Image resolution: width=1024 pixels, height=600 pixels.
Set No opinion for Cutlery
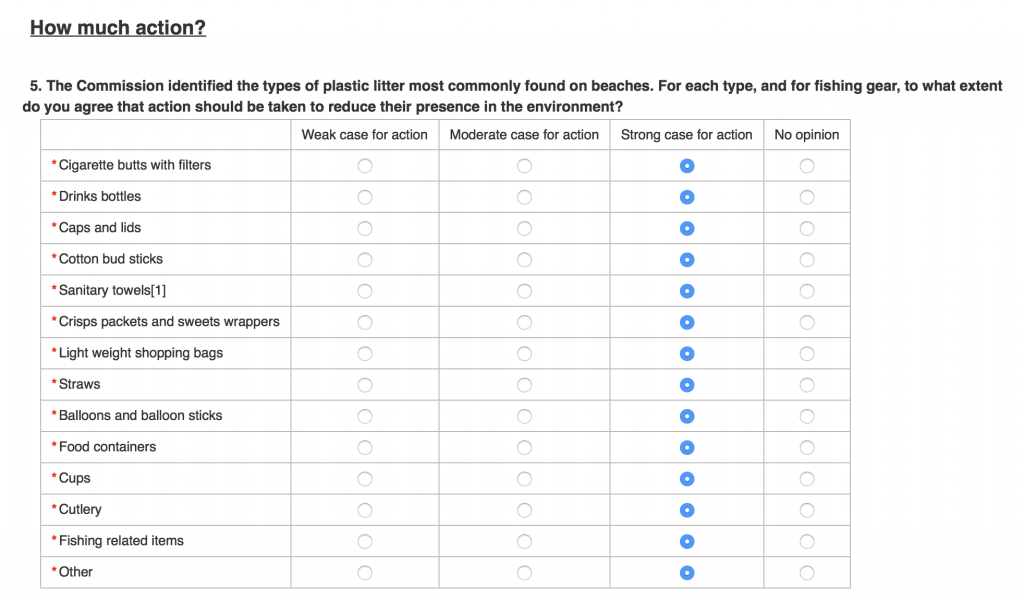pyautogui.click(x=807, y=511)
